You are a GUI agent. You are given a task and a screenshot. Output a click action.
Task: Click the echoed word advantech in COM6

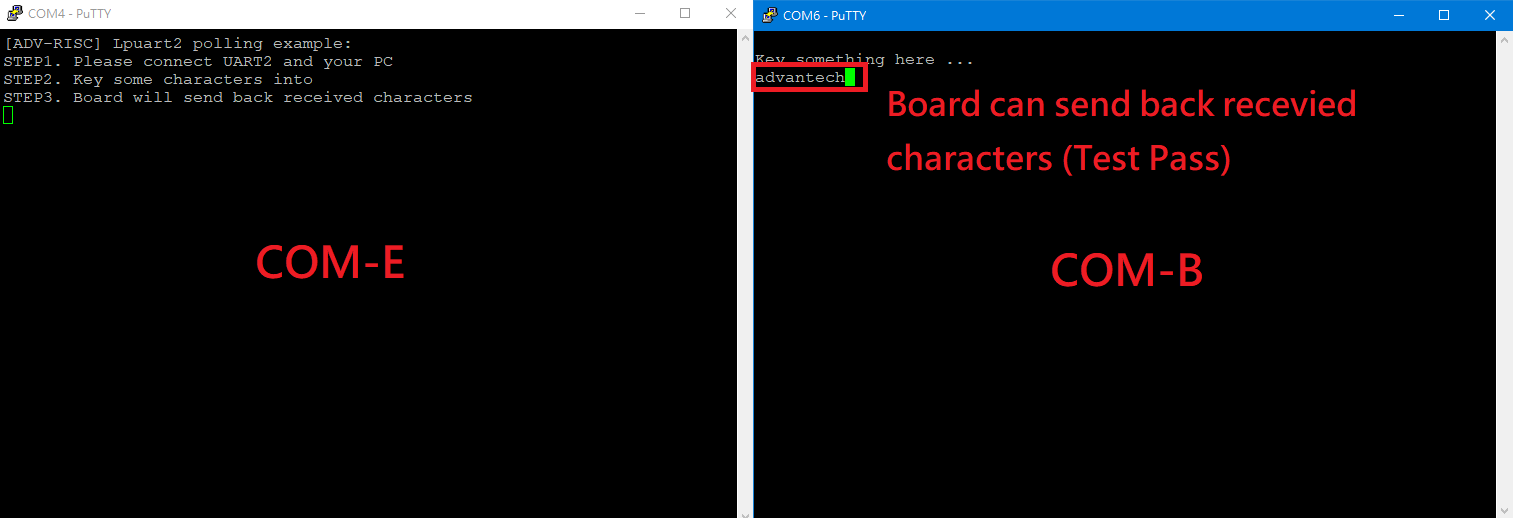[799, 78]
